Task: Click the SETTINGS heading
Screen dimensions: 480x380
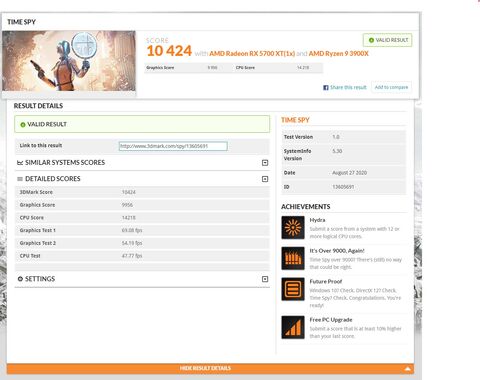Action: 40,279
